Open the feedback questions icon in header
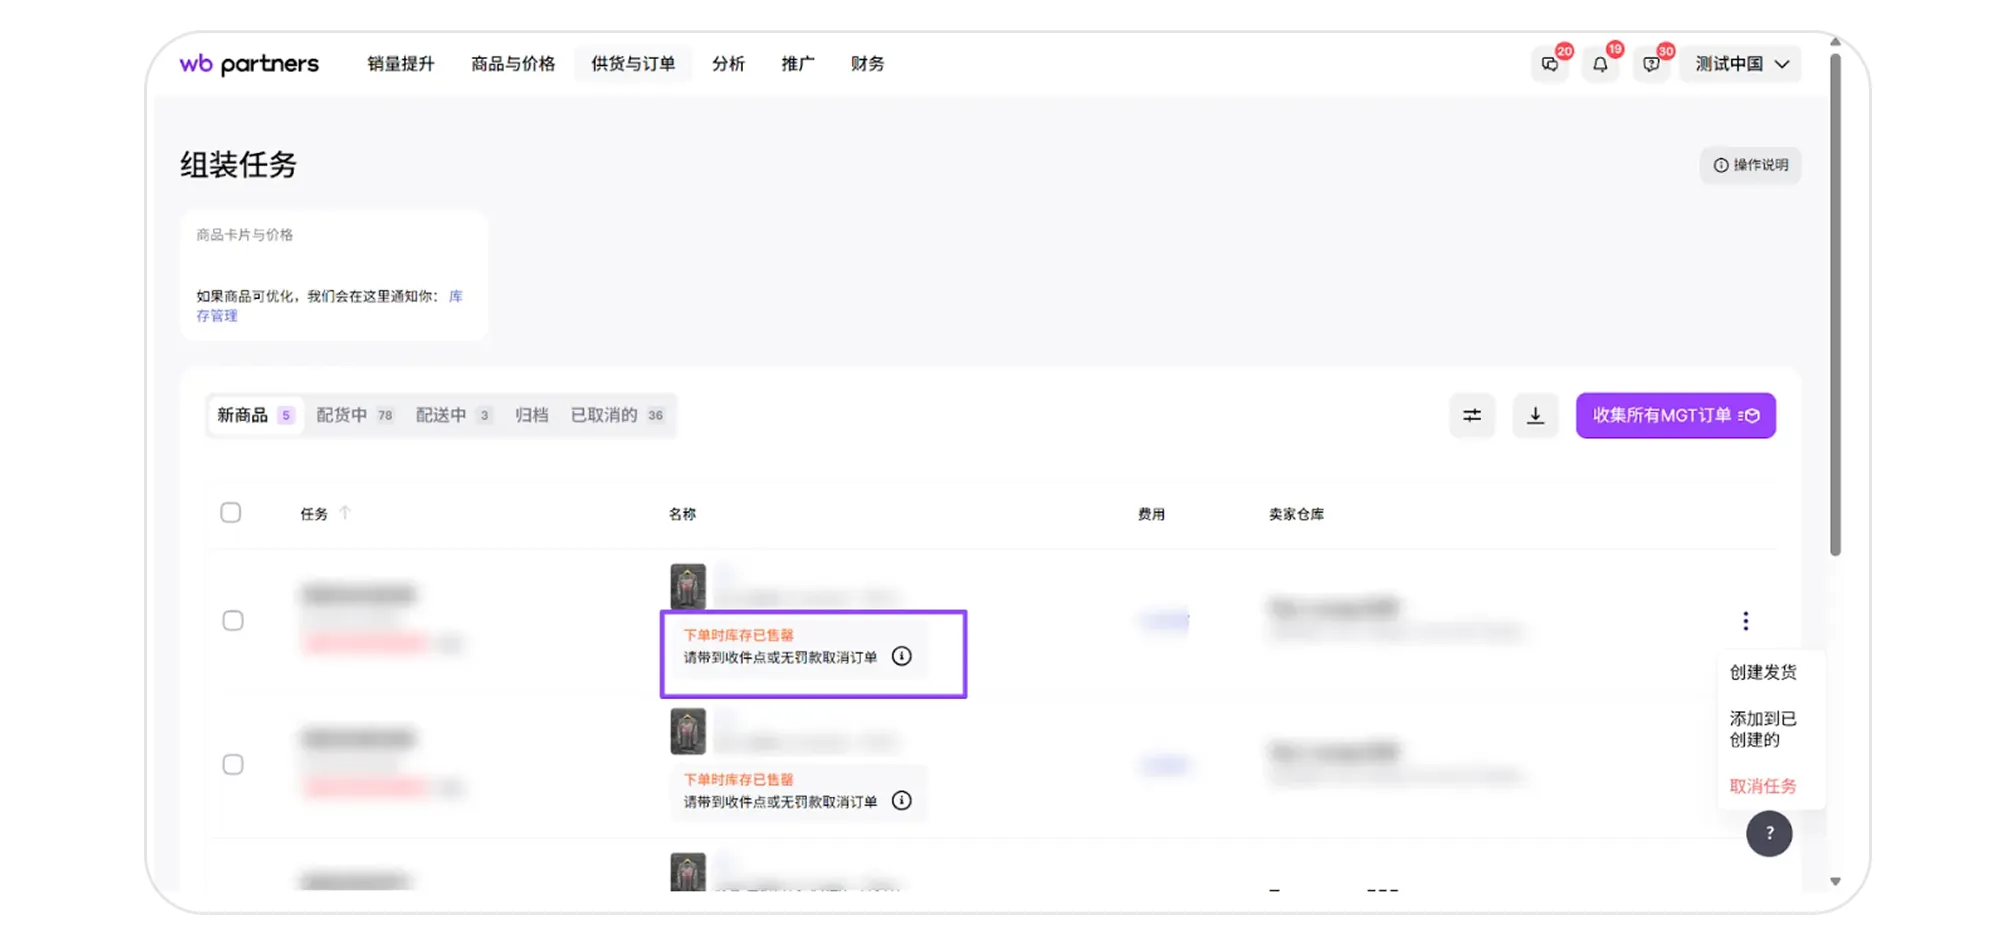Image resolution: width=2016 pixels, height=942 pixels. [x=1651, y=64]
